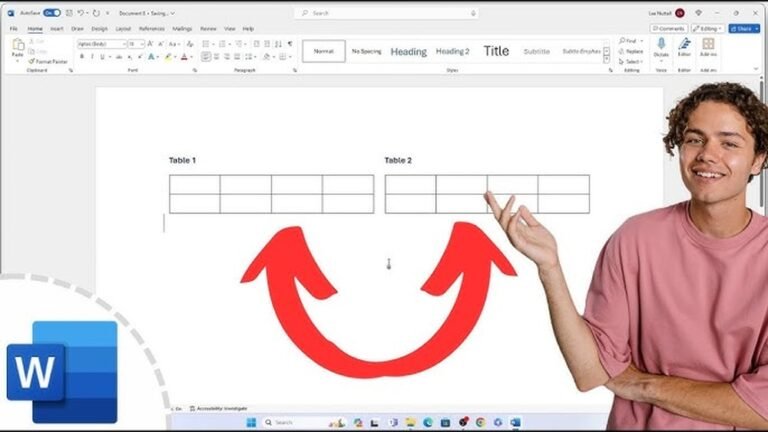Click the Undo arrow in title bar
This screenshot has width=768, height=432.
81,13
